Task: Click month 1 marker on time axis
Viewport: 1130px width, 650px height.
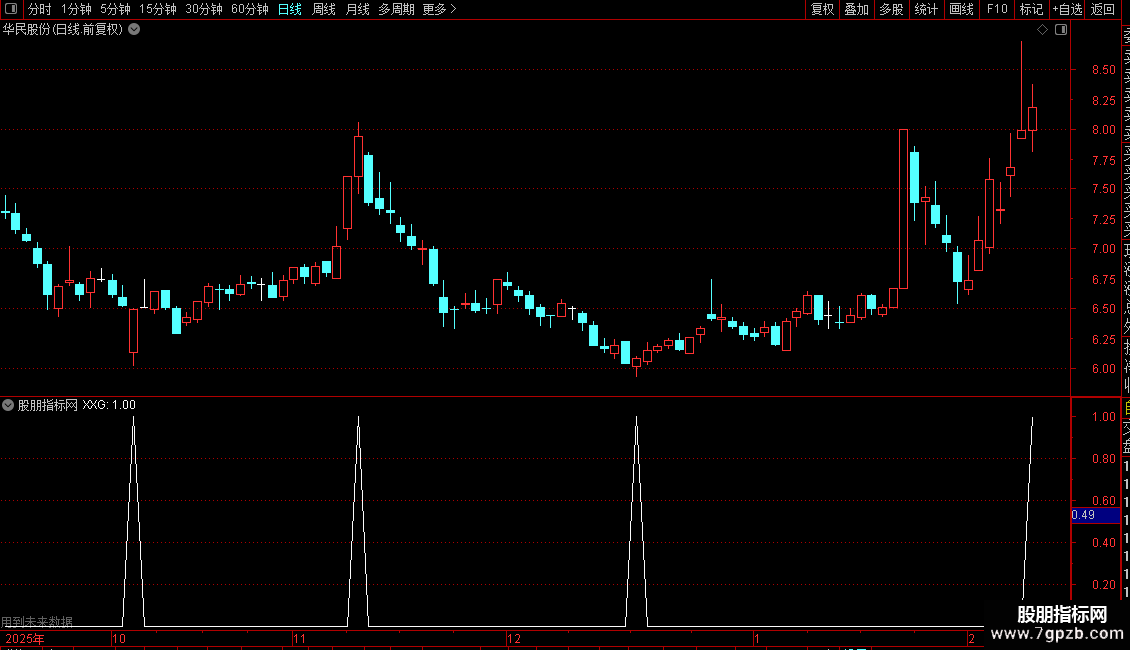Action: tap(757, 638)
